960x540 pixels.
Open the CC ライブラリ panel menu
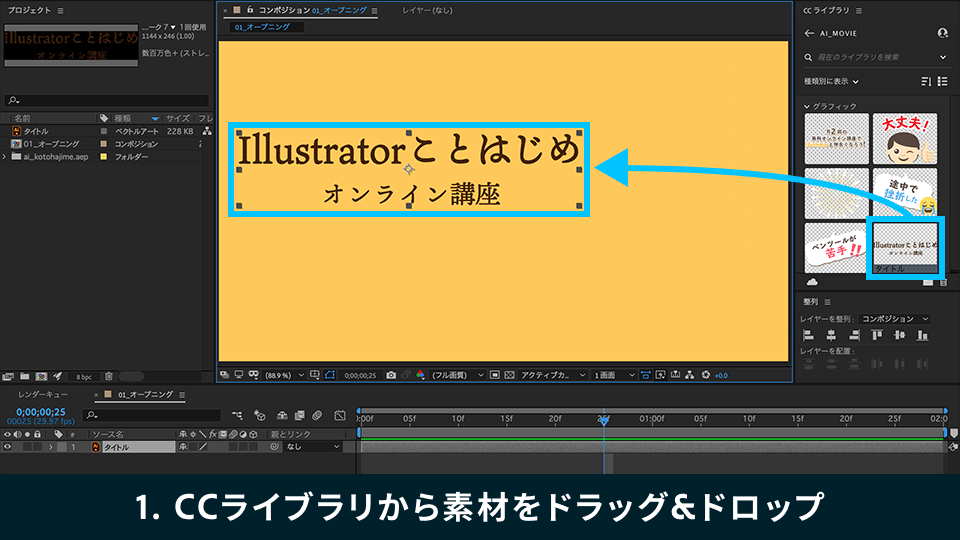[859, 10]
